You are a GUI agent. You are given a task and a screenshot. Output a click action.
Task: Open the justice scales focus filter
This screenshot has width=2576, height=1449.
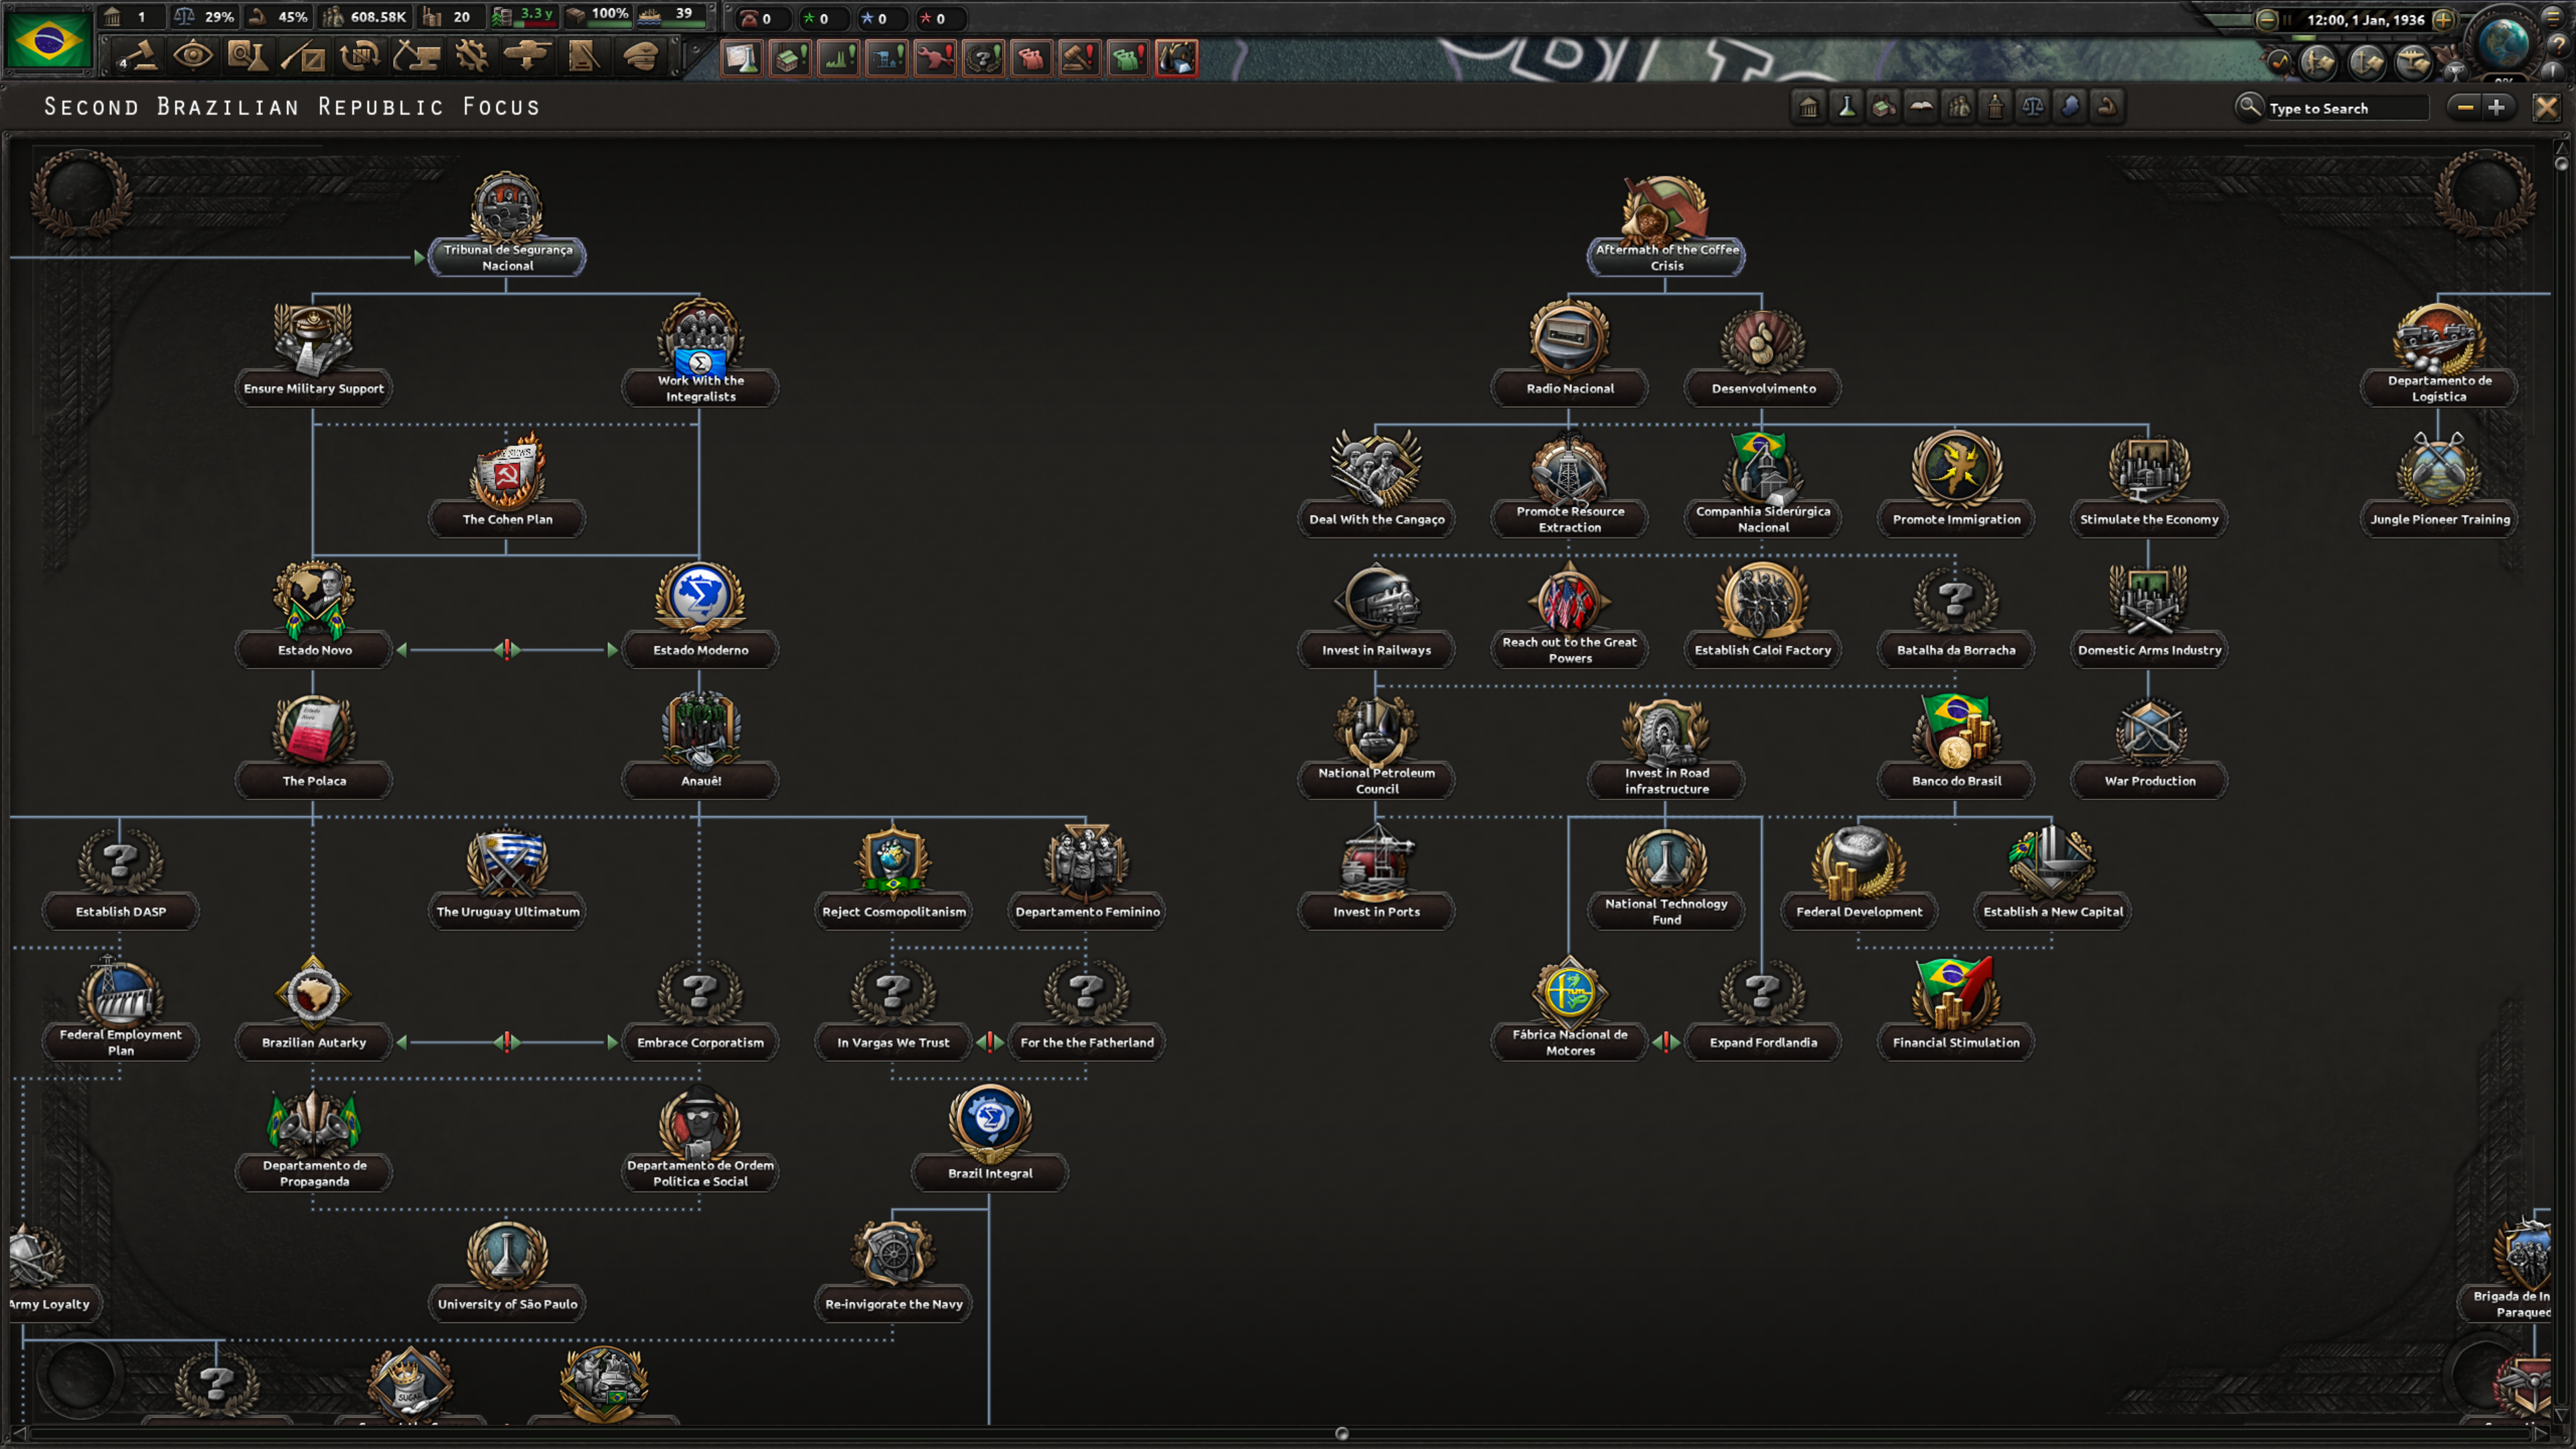2033,106
